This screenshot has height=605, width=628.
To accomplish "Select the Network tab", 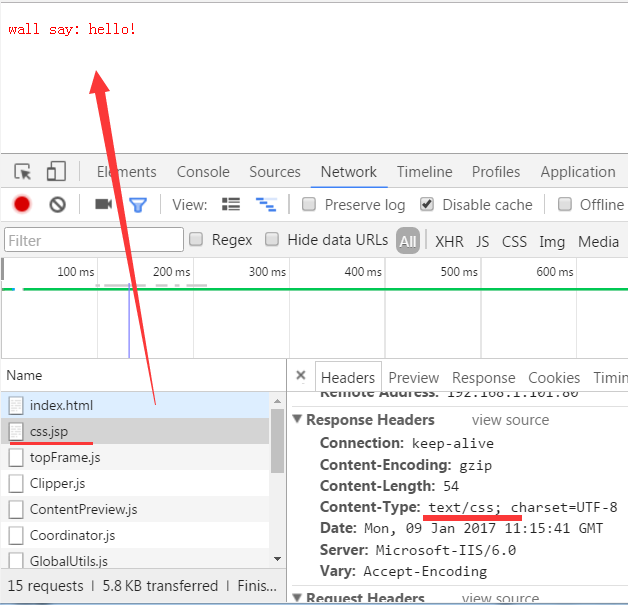I will coord(349,172).
